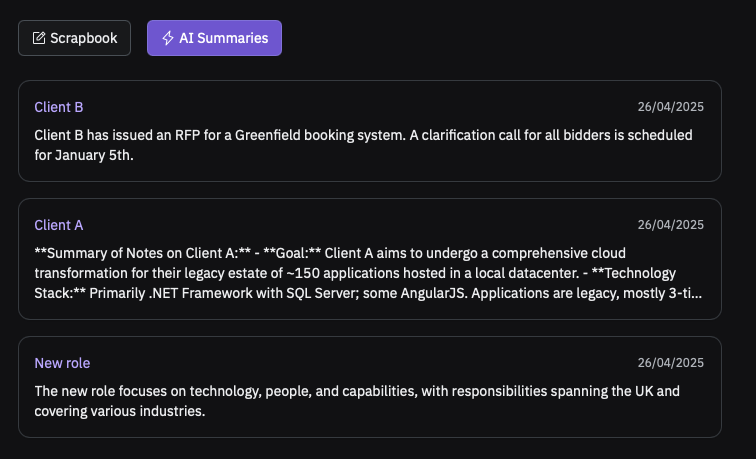Expand the truncated Client A summary text
Viewport: 756px width, 459px height.
[x=368, y=273]
